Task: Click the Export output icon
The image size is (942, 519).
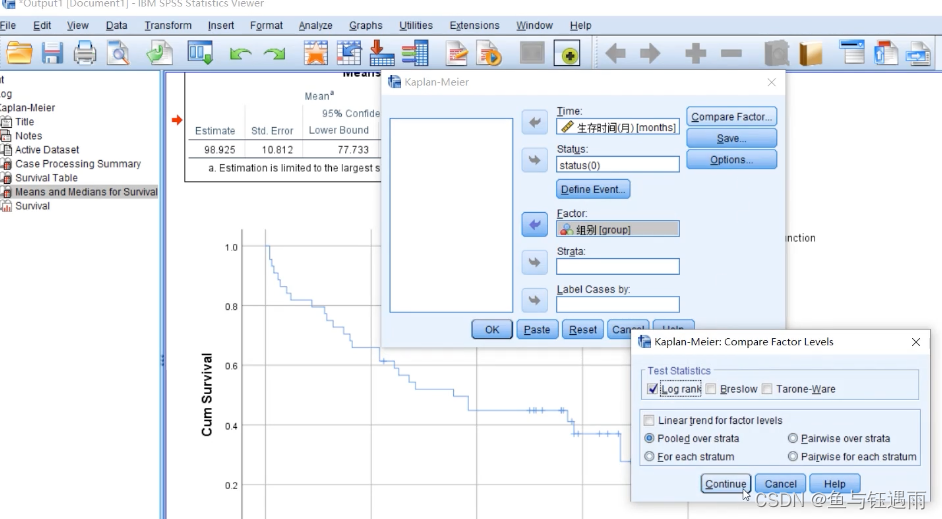Action: [x=160, y=53]
